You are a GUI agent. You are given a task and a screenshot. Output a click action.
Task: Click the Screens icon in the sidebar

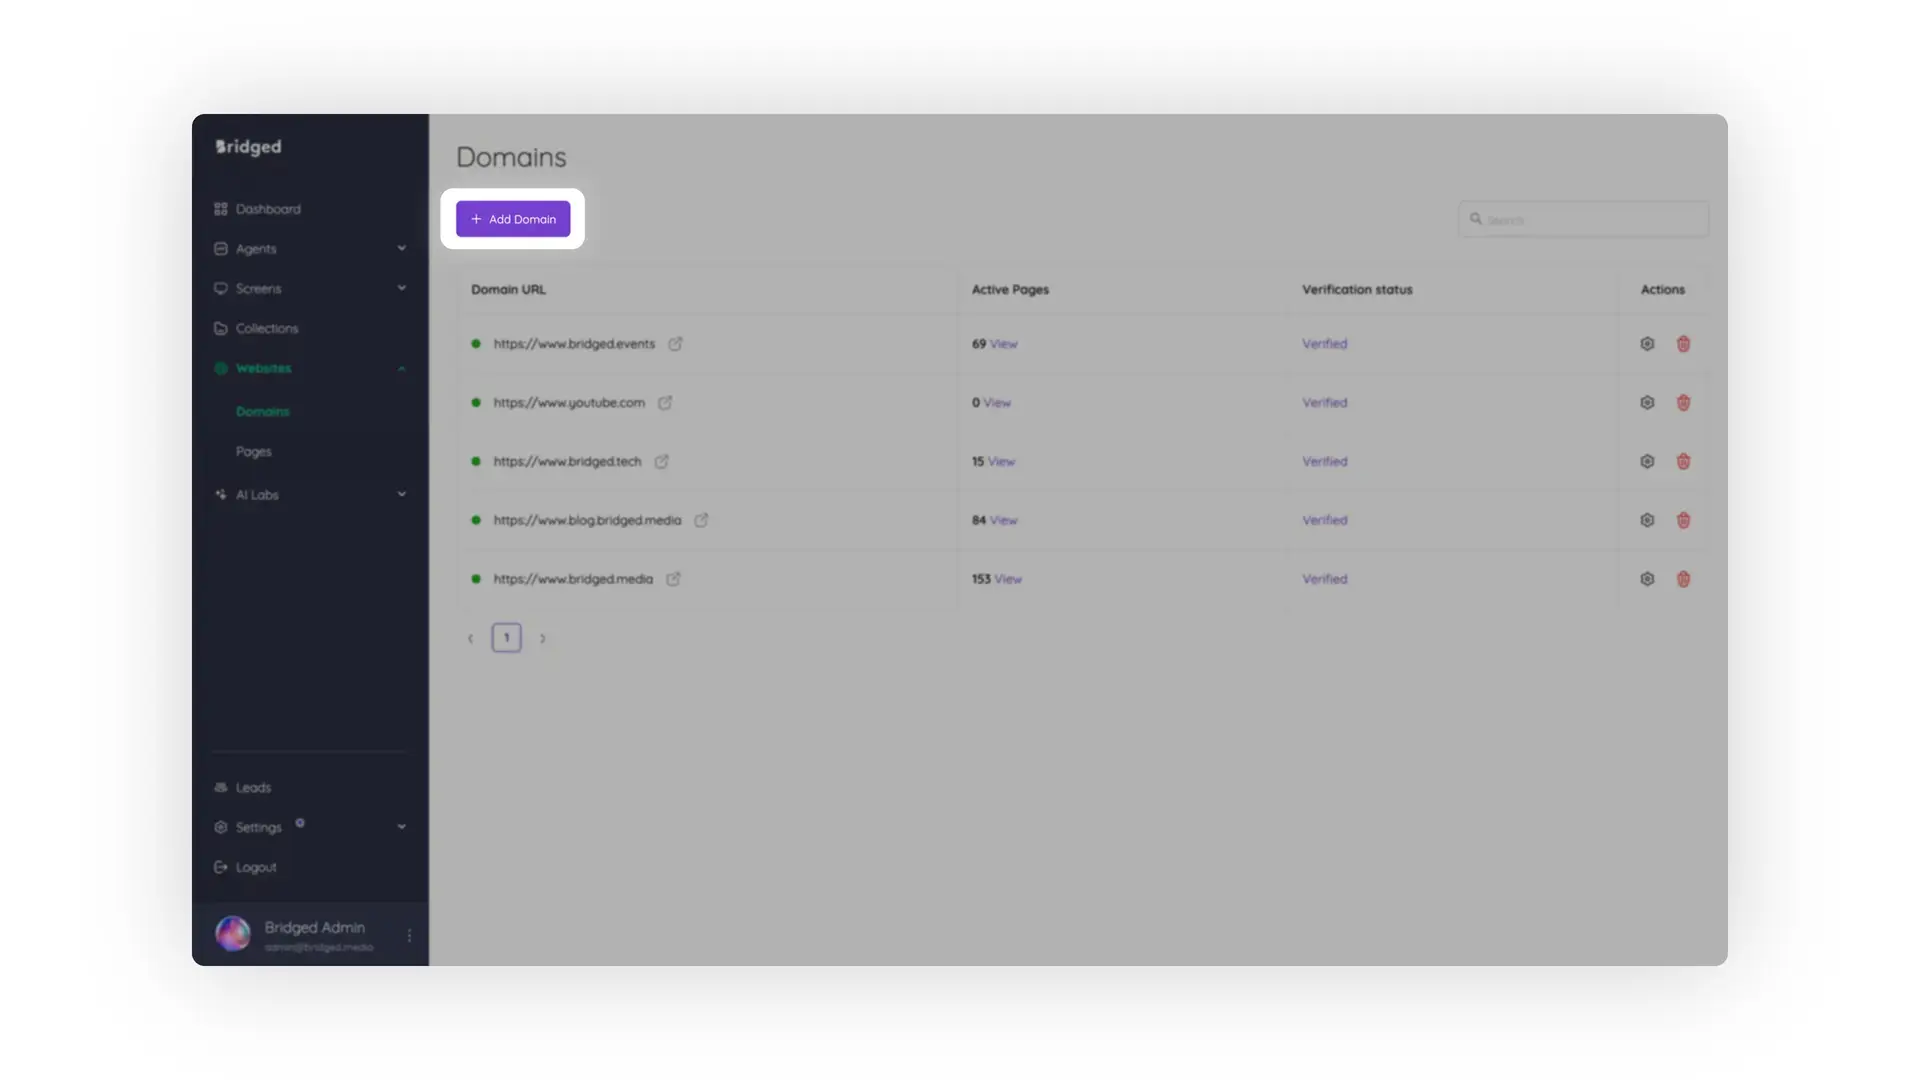pyautogui.click(x=221, y=288)
